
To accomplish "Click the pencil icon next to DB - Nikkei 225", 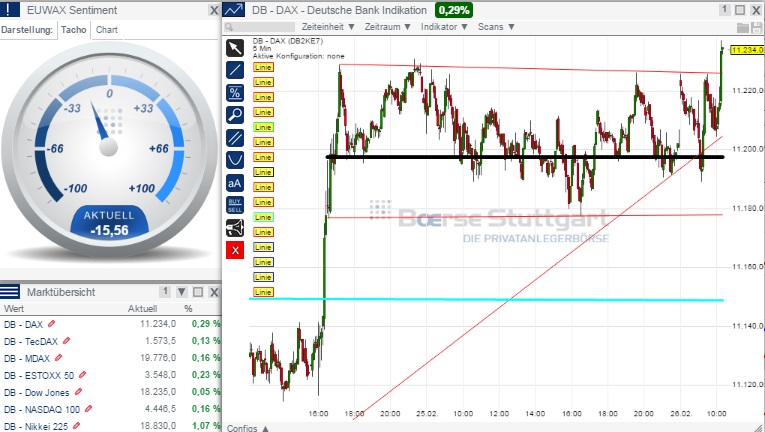I will [x=76, y=426].
